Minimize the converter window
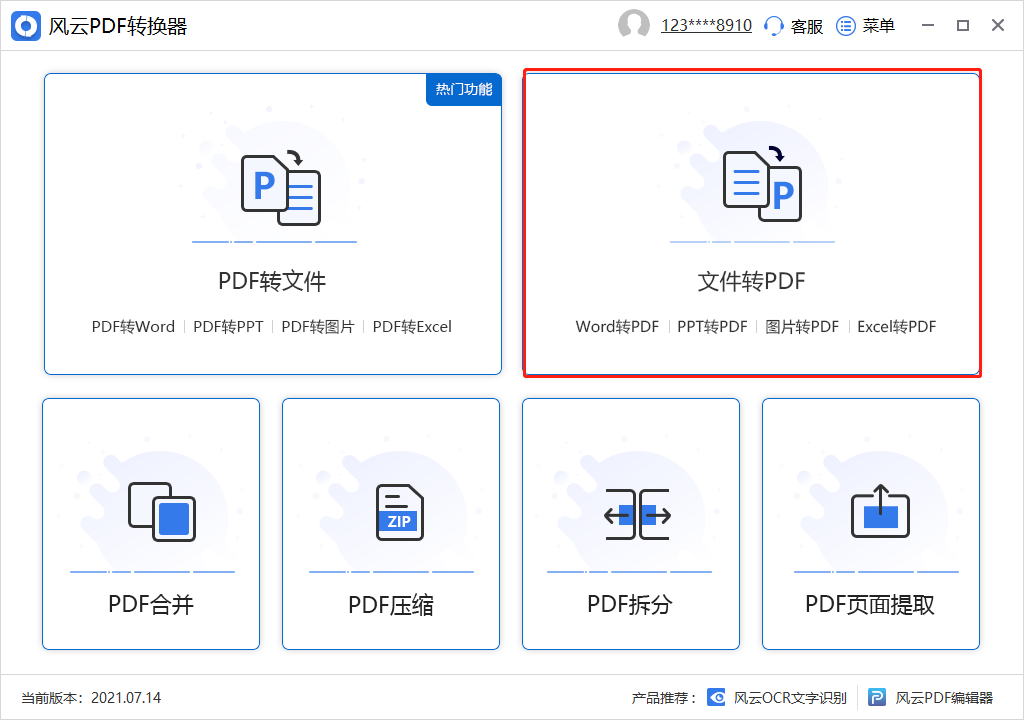This screenshot has width=1024, height=720. point(928,25)
